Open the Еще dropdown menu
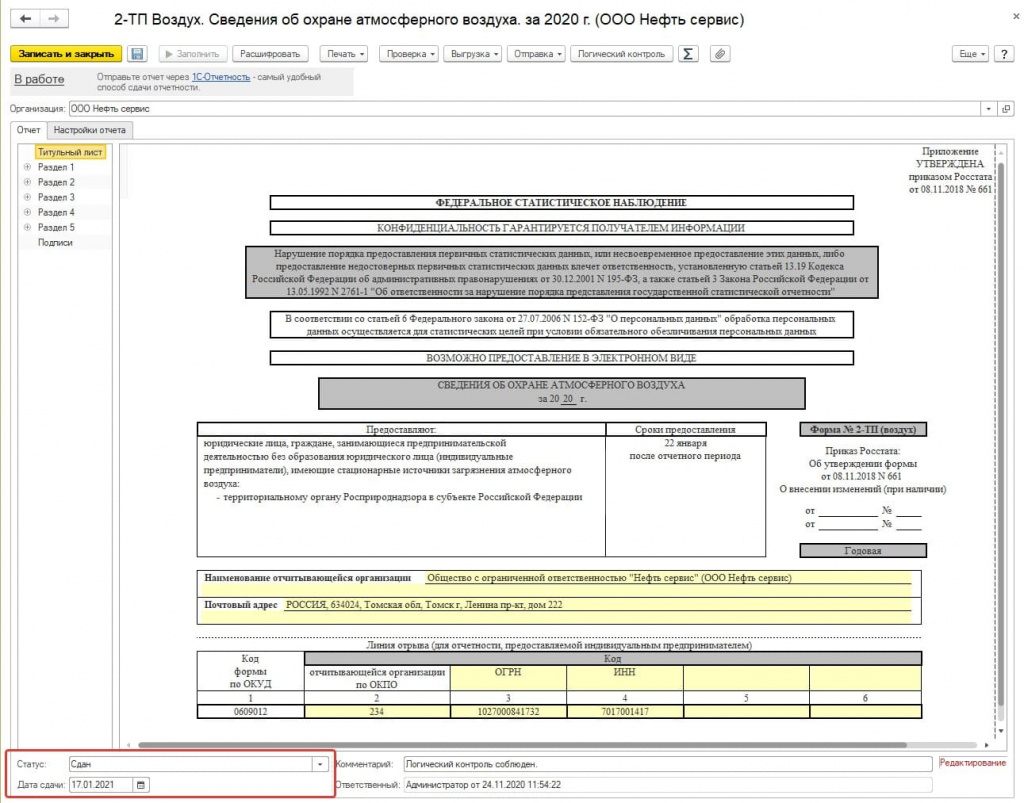The height and width of the screenshot is (803, 1024). click(970, 54)
